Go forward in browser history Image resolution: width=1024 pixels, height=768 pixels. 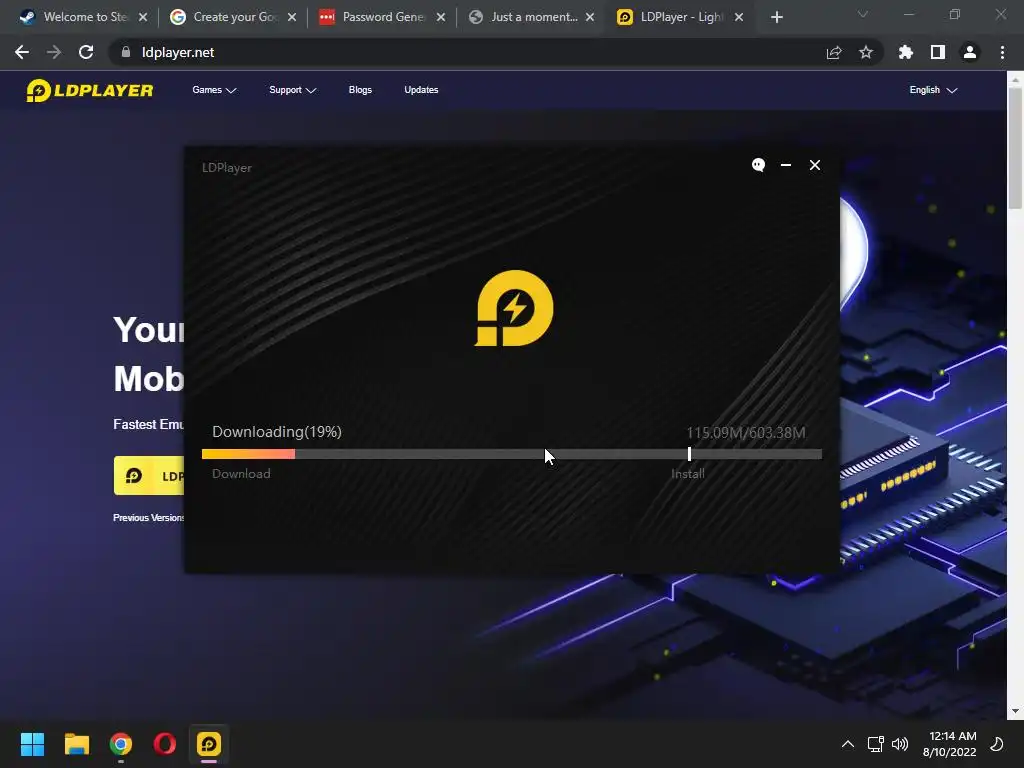click(54, 52)
